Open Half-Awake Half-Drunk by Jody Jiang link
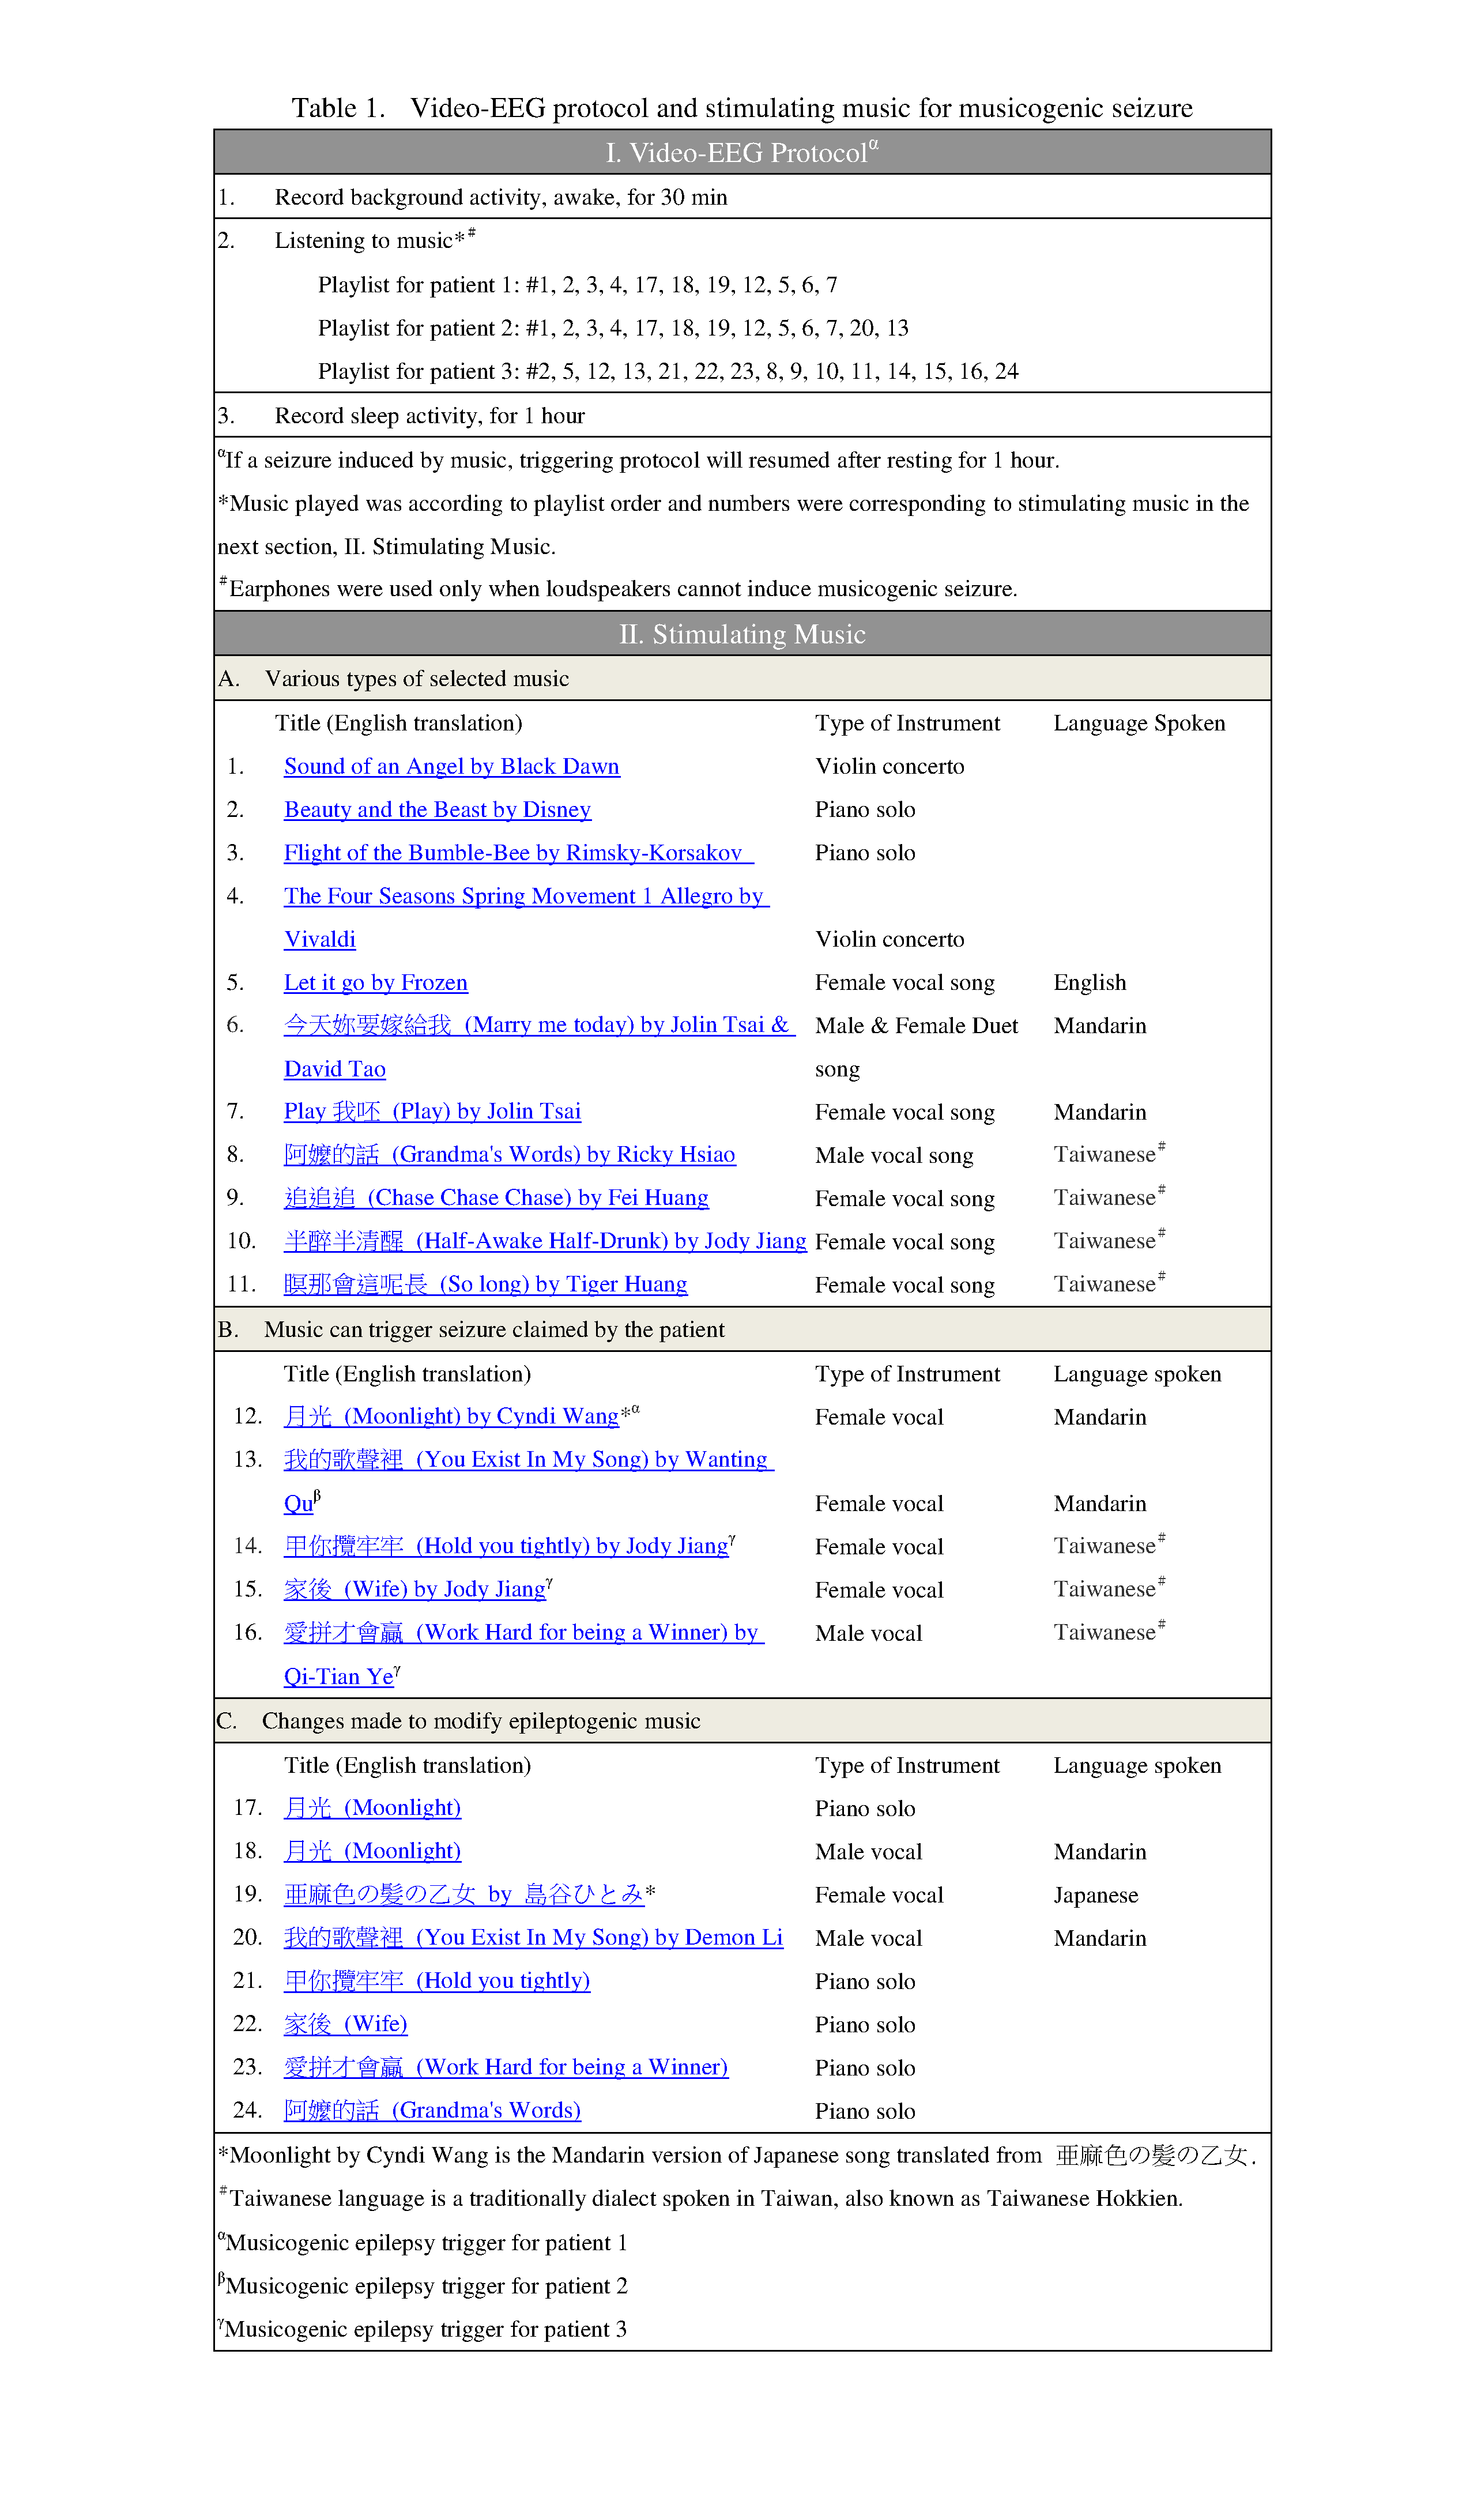 click(544, 1241)
